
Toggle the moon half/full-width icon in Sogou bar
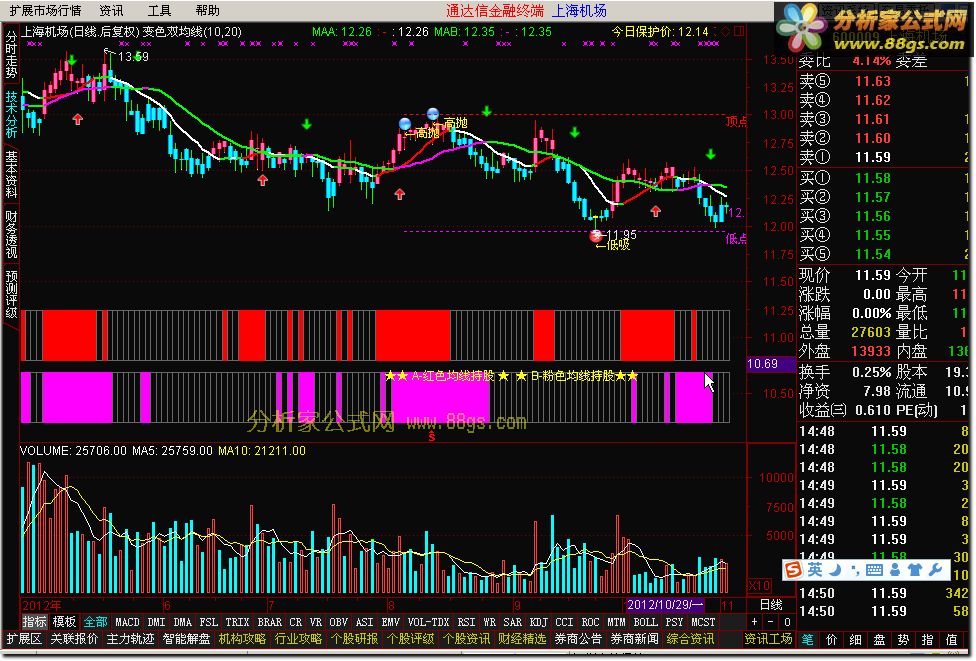pyautogui.click(x=835, y=570)
